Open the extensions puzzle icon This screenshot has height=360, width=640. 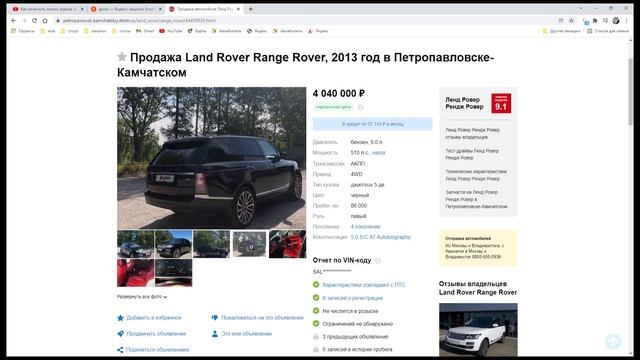595,20
